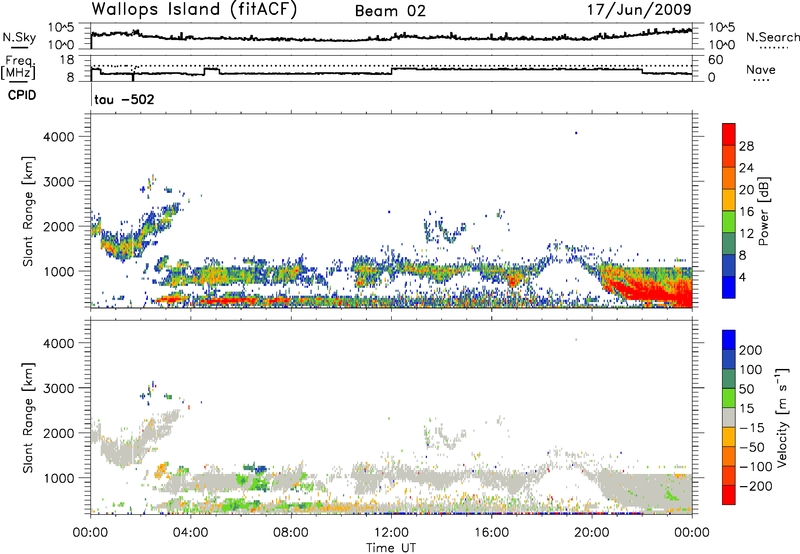Click the '16:00' time axis label
The image size is (800, 554).
click(x=491, y=533)
